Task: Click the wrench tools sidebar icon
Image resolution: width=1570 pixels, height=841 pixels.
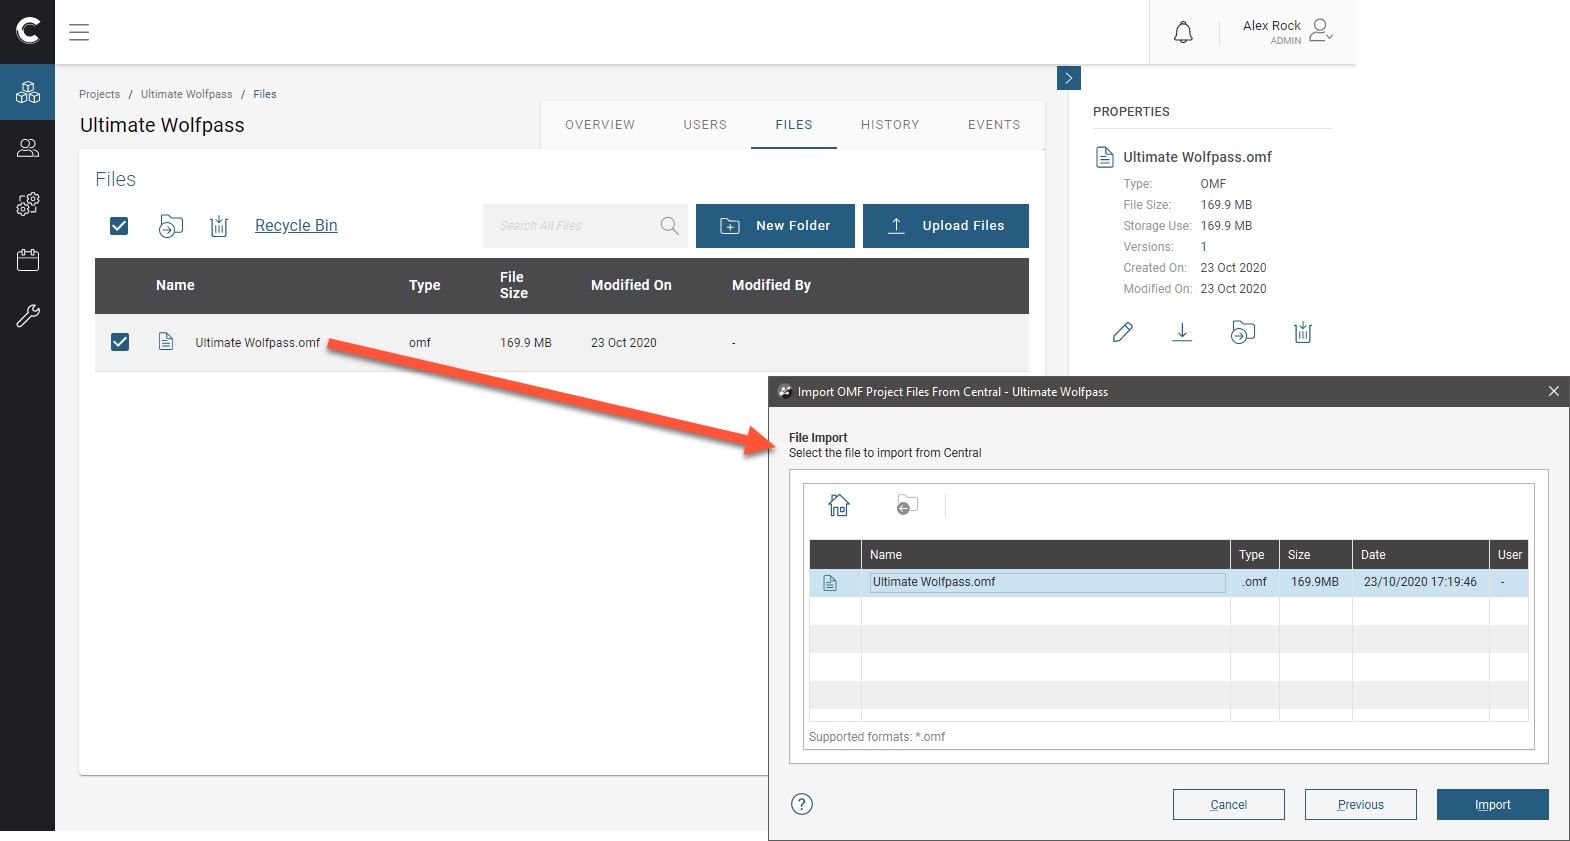Action: 28,316
